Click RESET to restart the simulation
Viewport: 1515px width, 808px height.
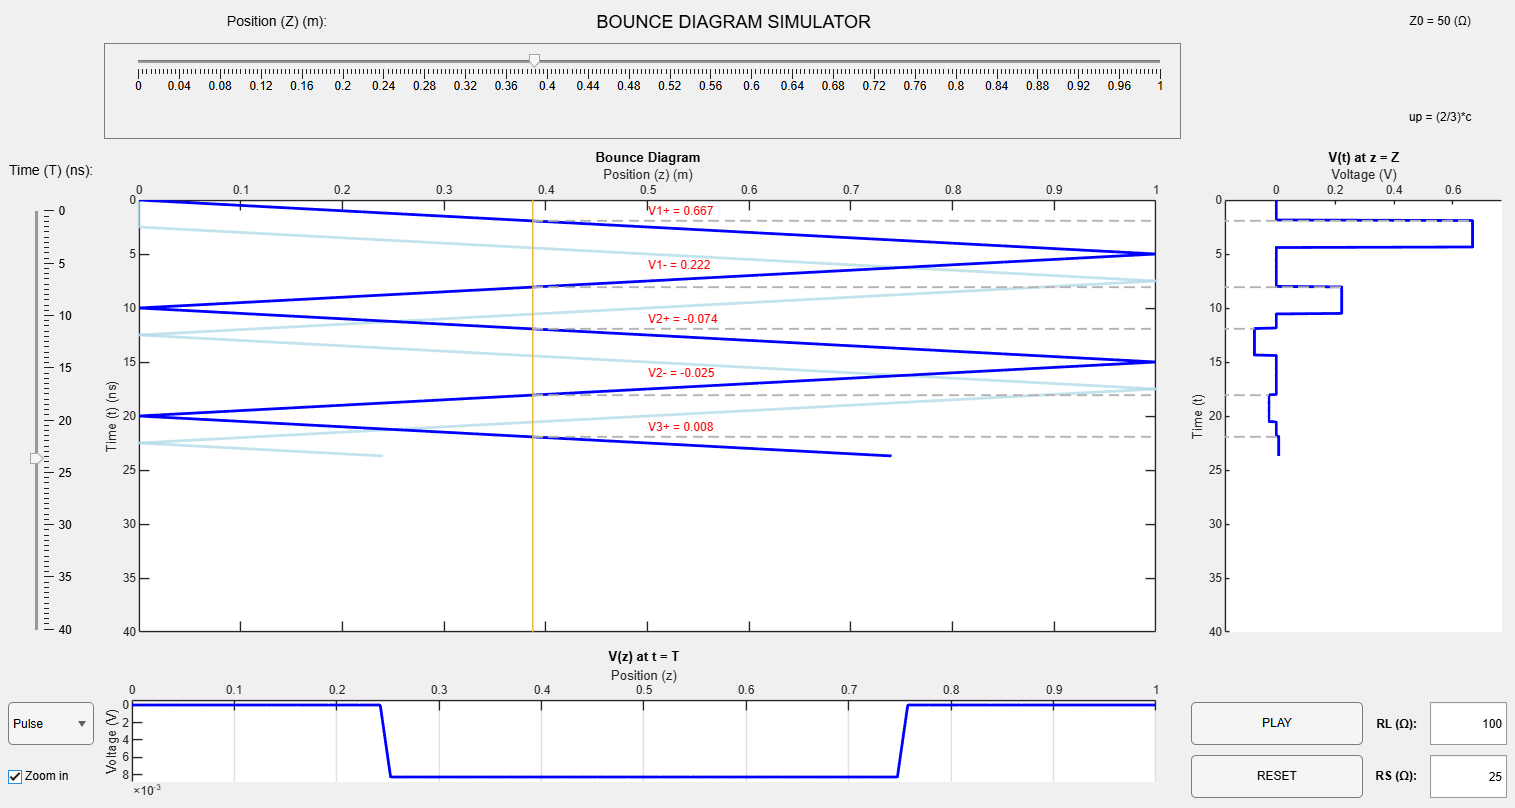coord(1276,776)
